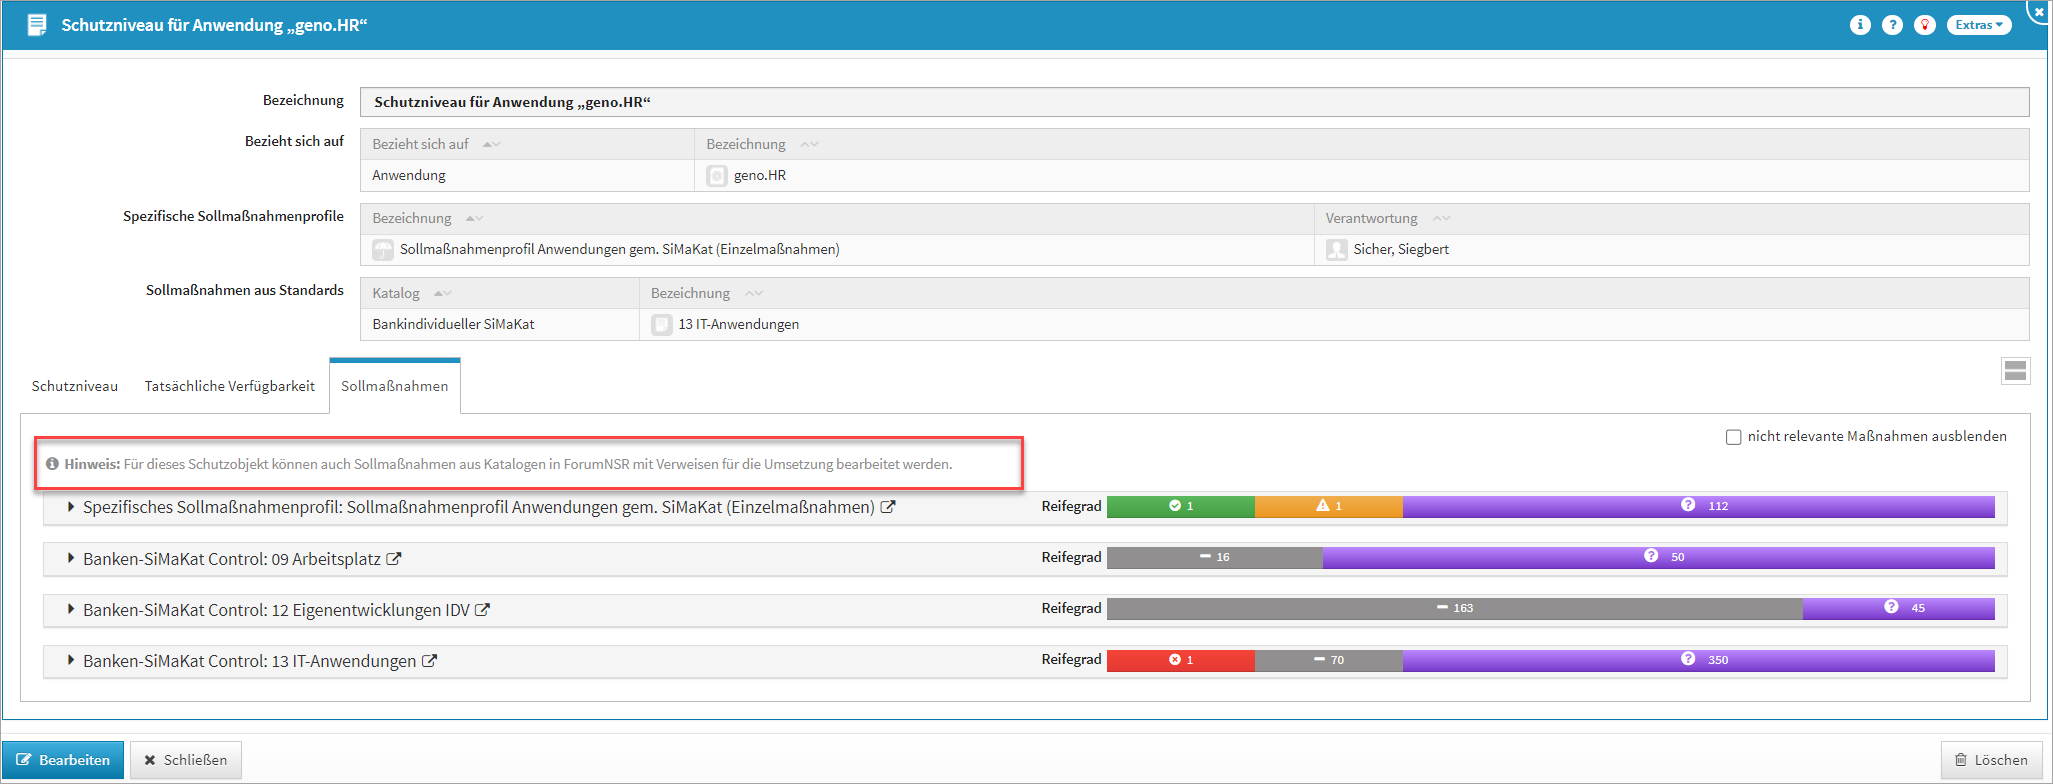
Task: Switch to Tatsächliche Verfügbarkeit tab
Action: click(x=229, y=386)
